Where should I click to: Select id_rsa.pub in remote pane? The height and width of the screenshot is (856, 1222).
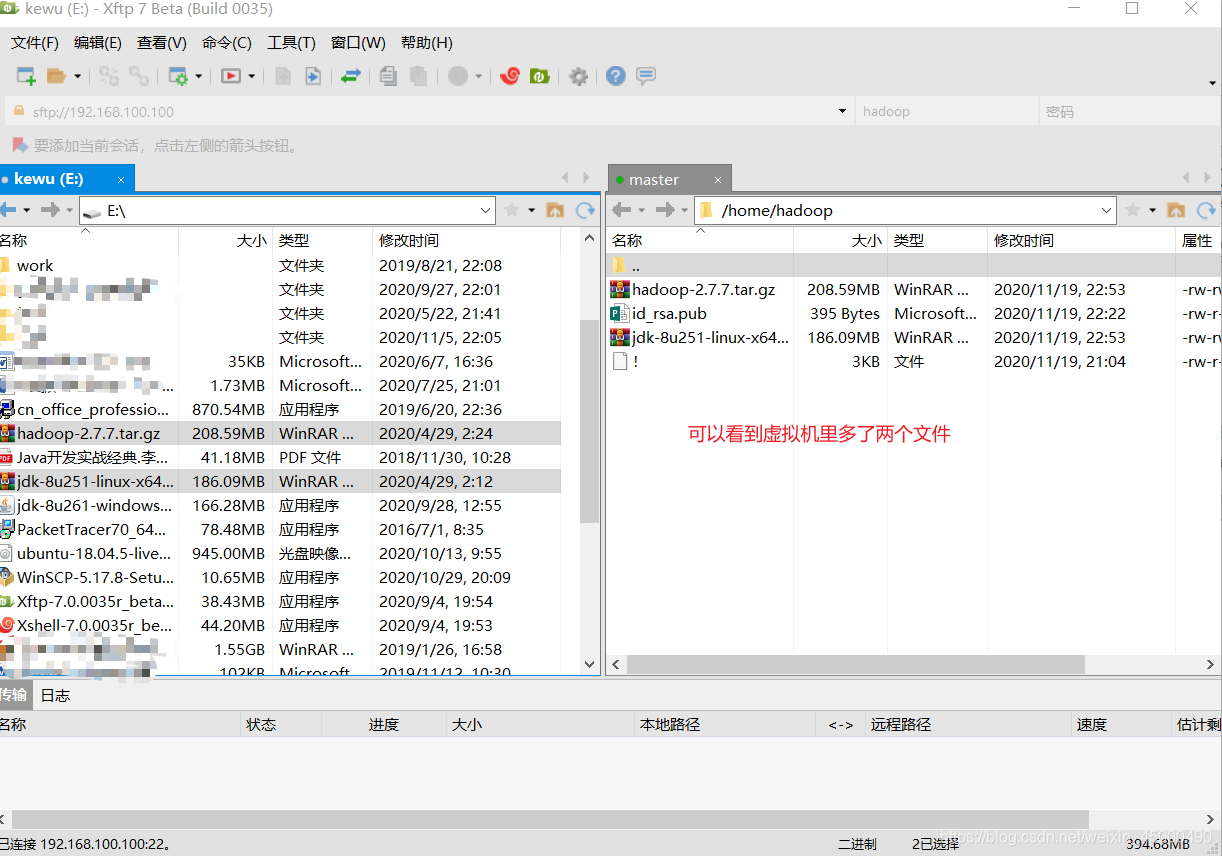click(x=914, y=313)
